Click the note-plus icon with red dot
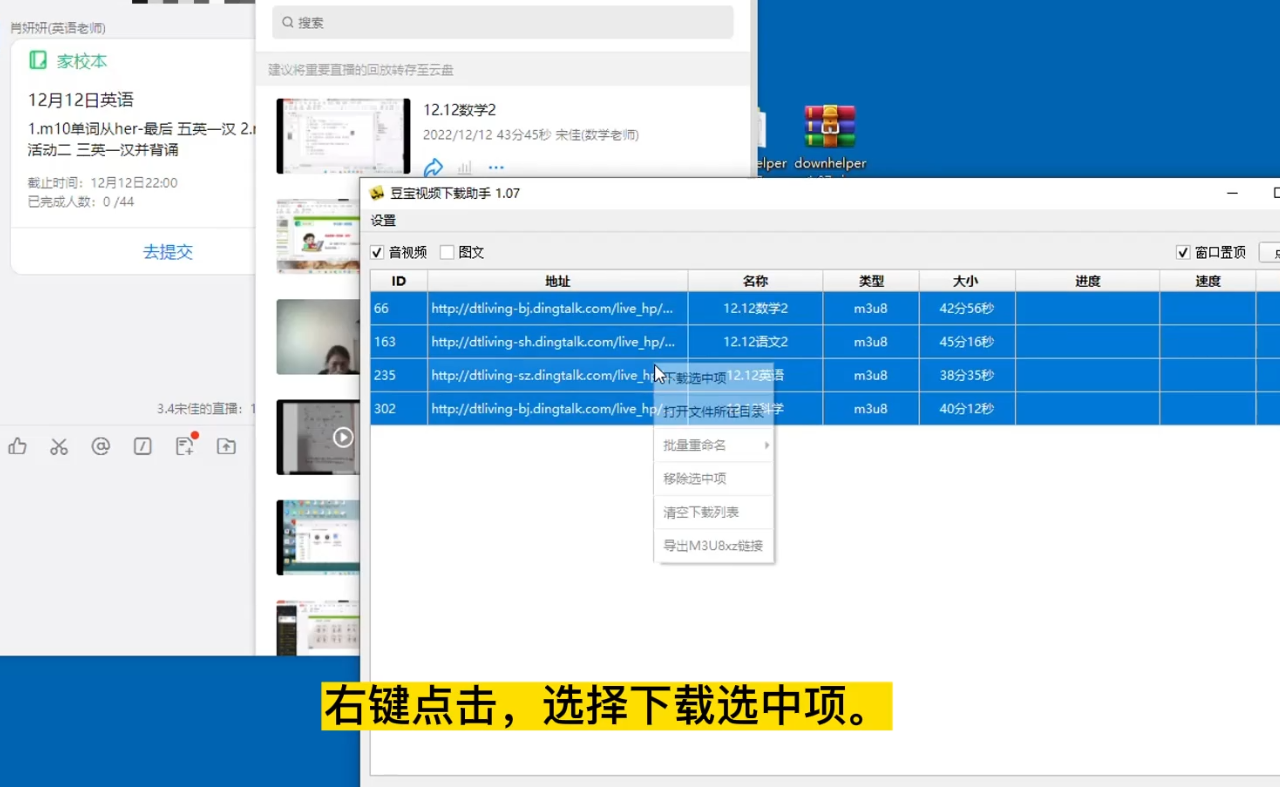Image resolution: width=1280 pixels, height=787 pixels. click(185, 446)
